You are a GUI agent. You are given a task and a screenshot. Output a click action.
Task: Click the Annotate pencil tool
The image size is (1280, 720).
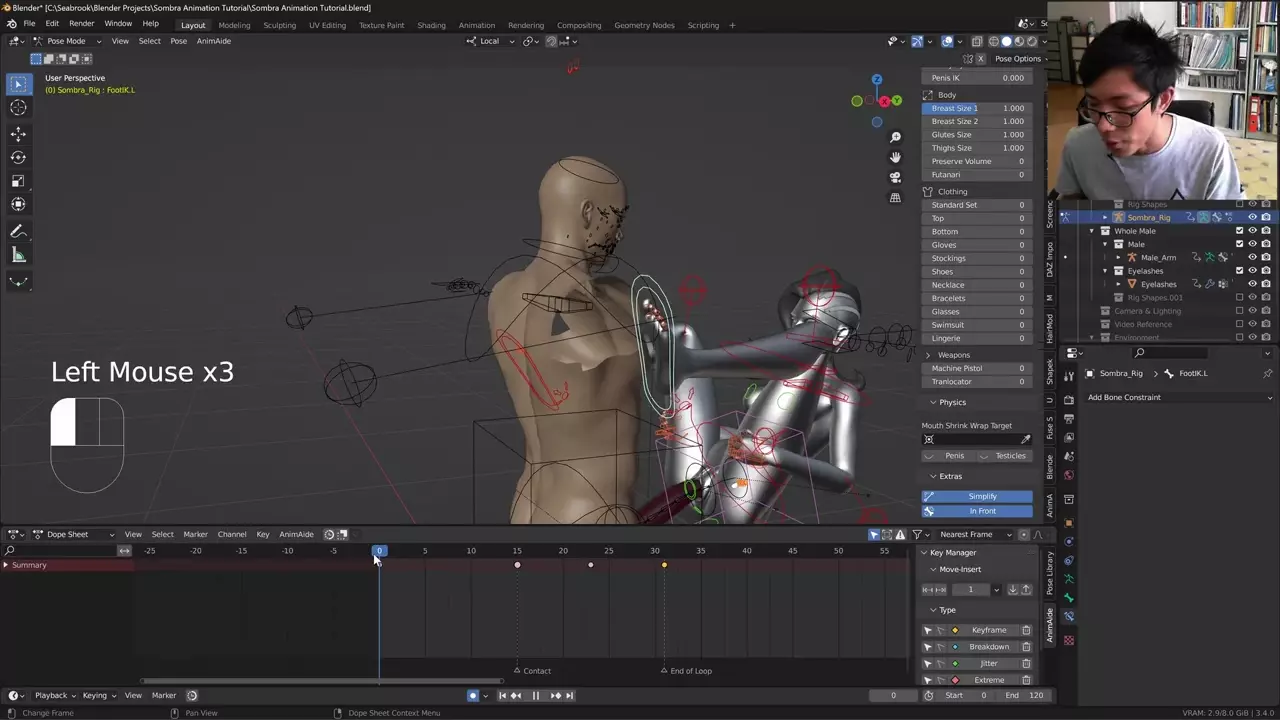point(18,231)
